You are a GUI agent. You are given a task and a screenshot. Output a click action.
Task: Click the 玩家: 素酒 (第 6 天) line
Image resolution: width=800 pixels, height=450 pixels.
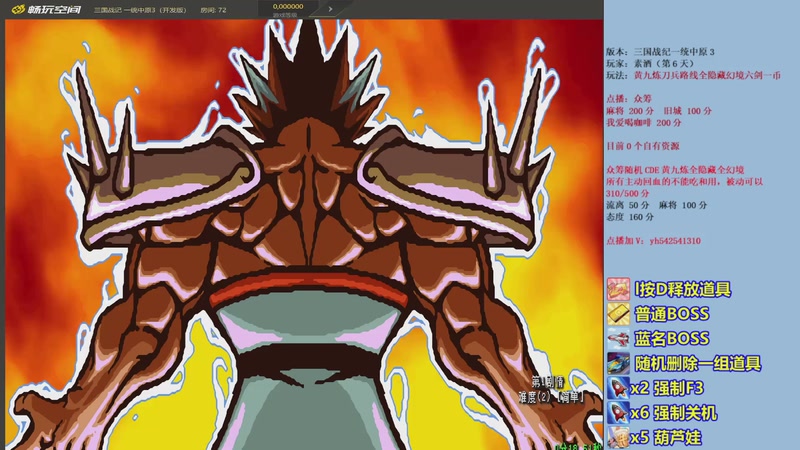point(651,63)
